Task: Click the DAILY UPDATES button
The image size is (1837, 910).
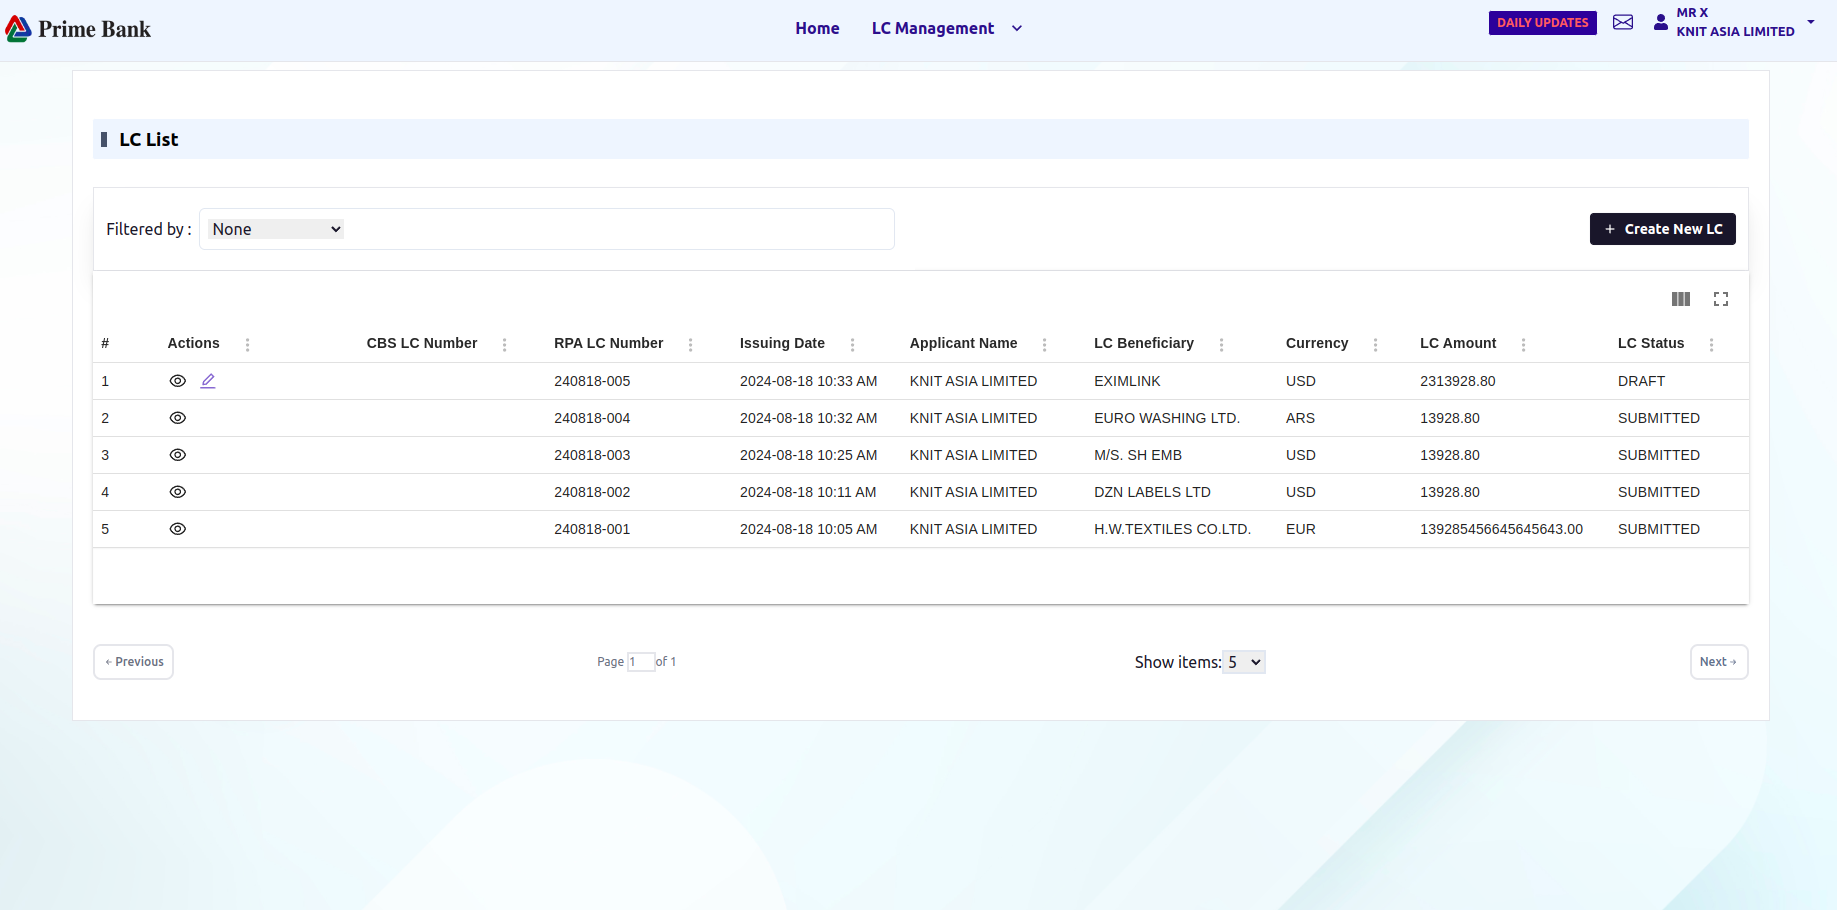Action: click(1542, 22)
